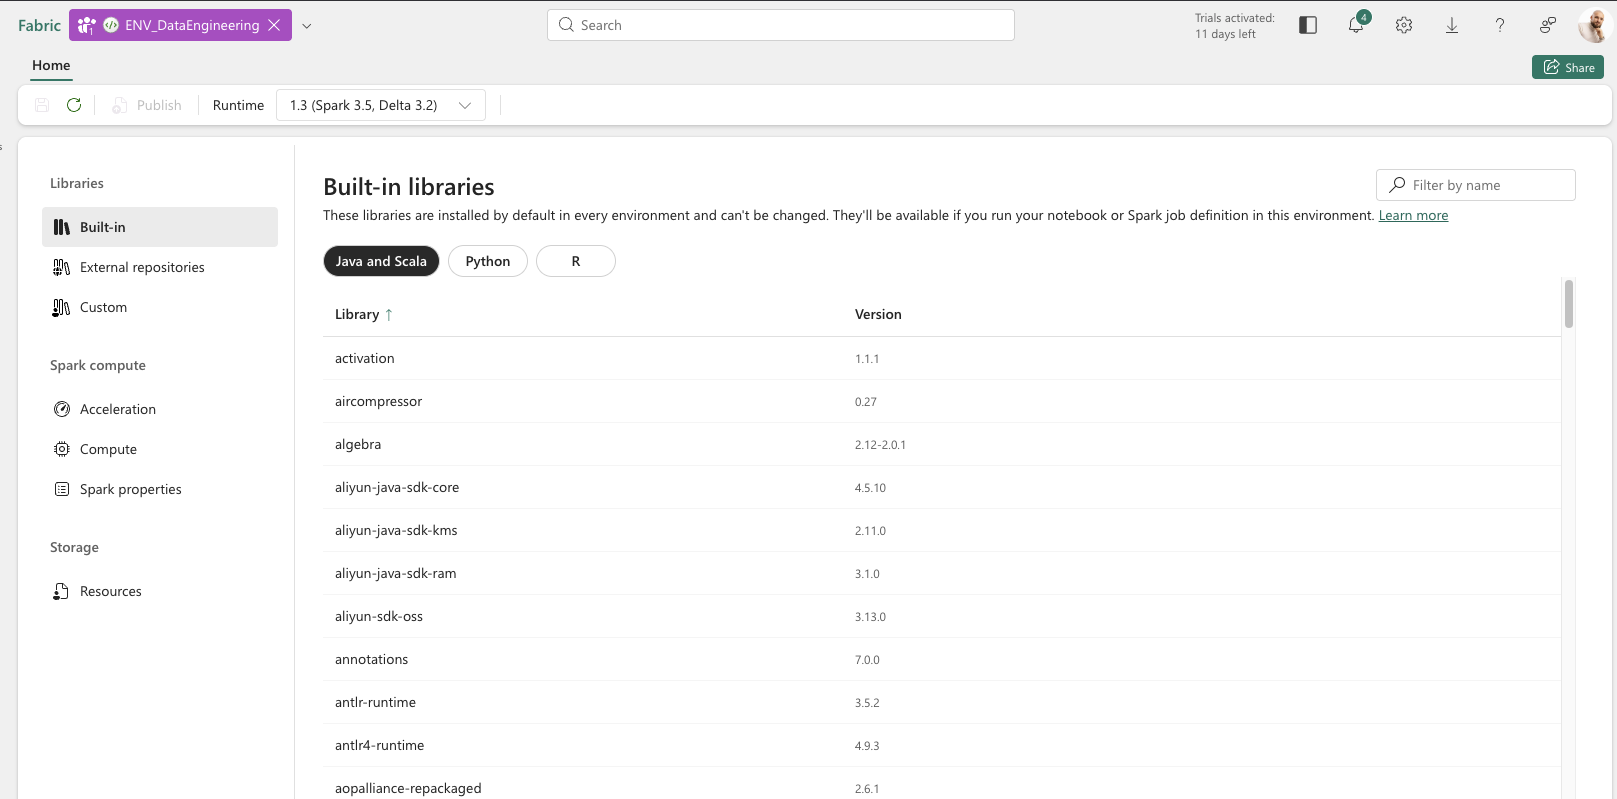Viewport: 1617px width, 799px height.
Task: Click the feedback icon in header
Action: 1548,26
